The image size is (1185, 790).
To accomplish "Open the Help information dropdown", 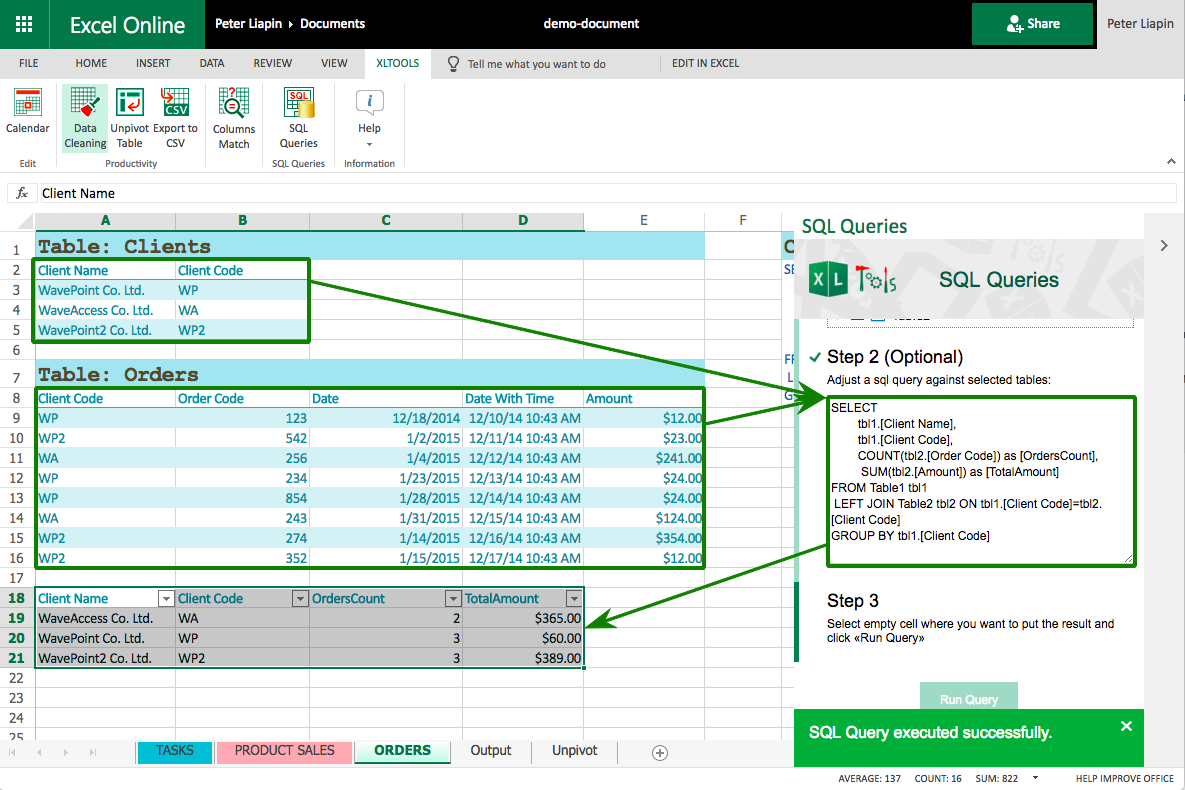I will coord(369,119).
